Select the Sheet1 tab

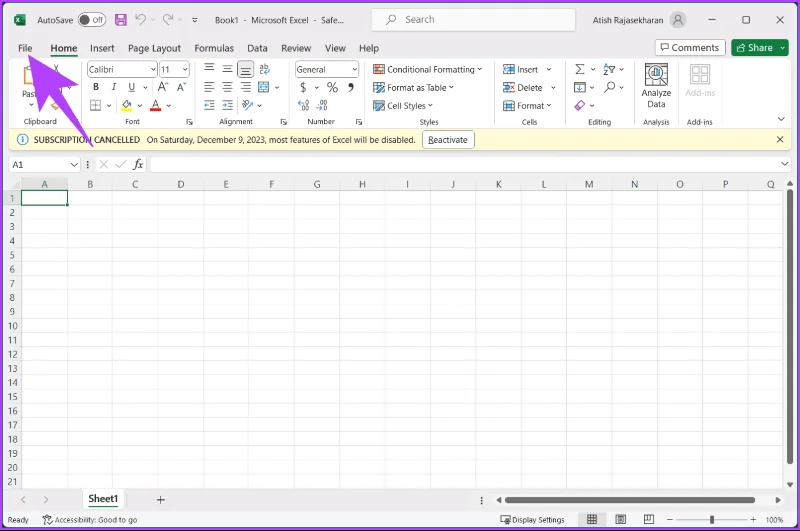(103, 499)
